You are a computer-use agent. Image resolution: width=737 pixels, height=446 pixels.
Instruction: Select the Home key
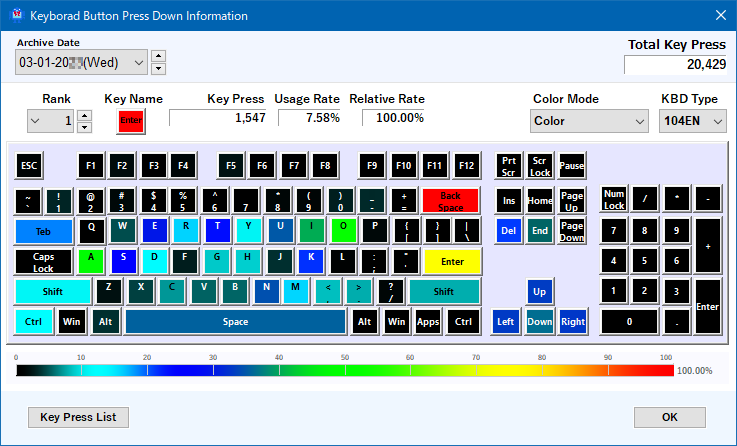[x=540, y=201]
